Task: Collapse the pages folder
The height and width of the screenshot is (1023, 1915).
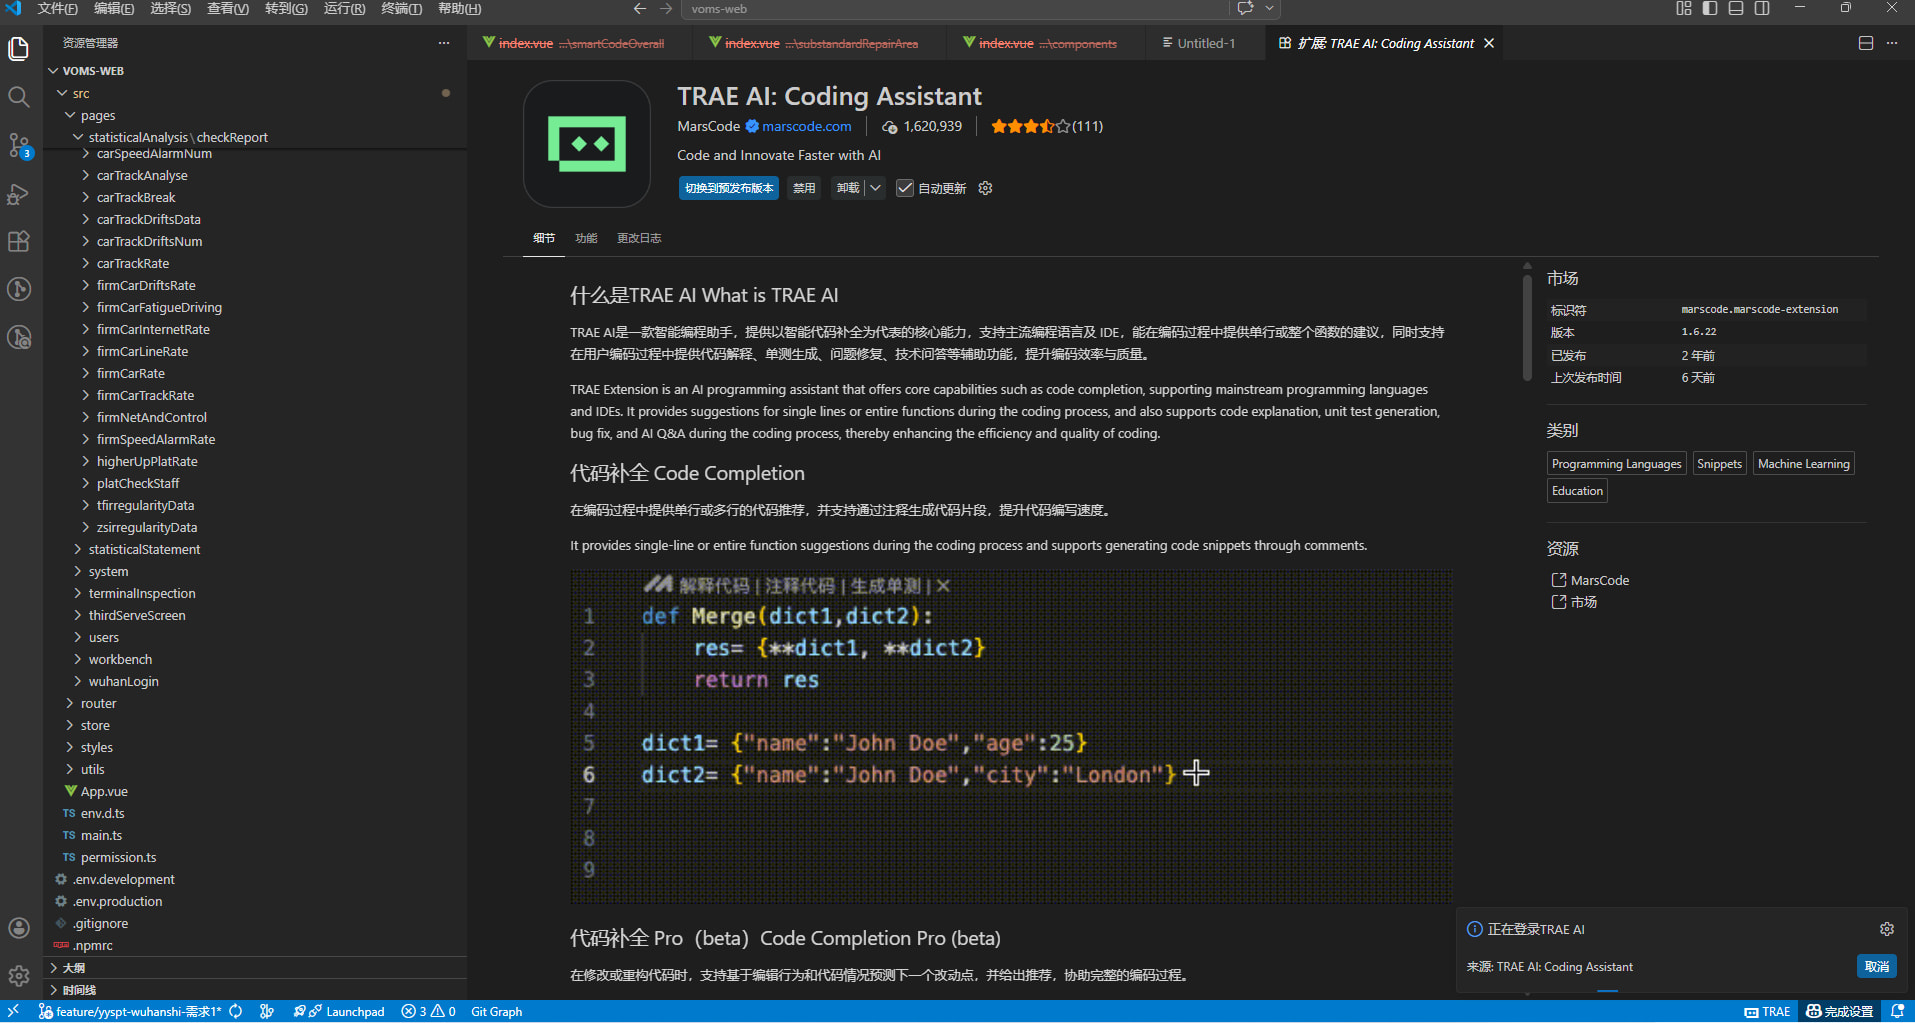Action: (98, 115)
